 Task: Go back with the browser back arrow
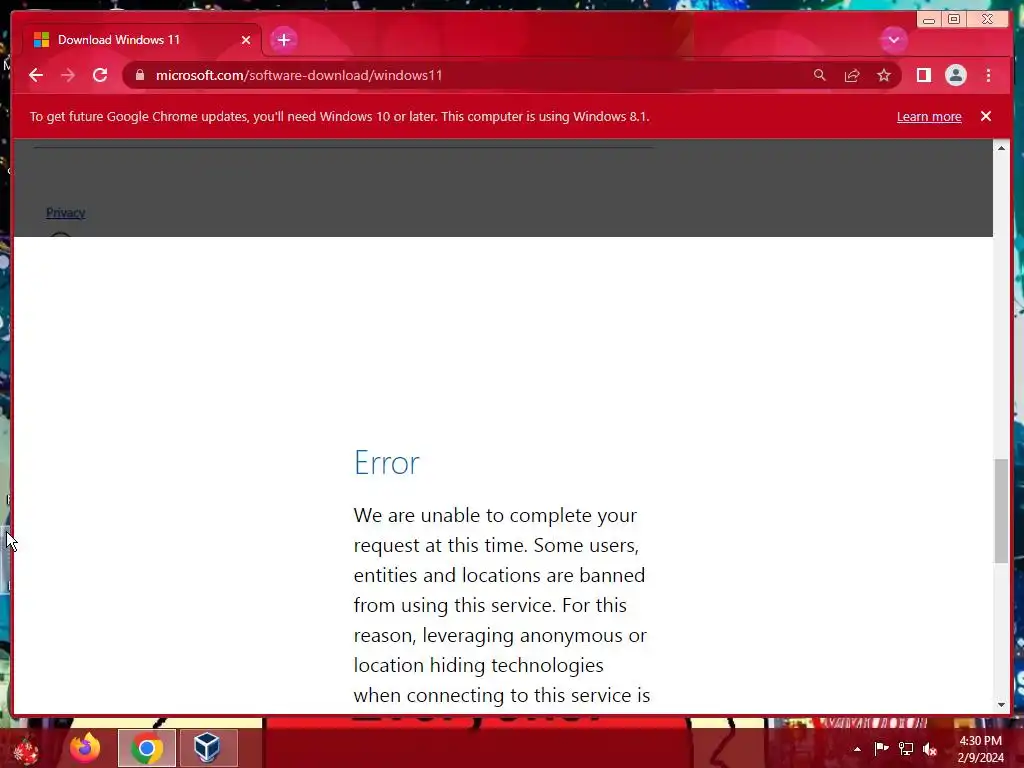point(36,75)
